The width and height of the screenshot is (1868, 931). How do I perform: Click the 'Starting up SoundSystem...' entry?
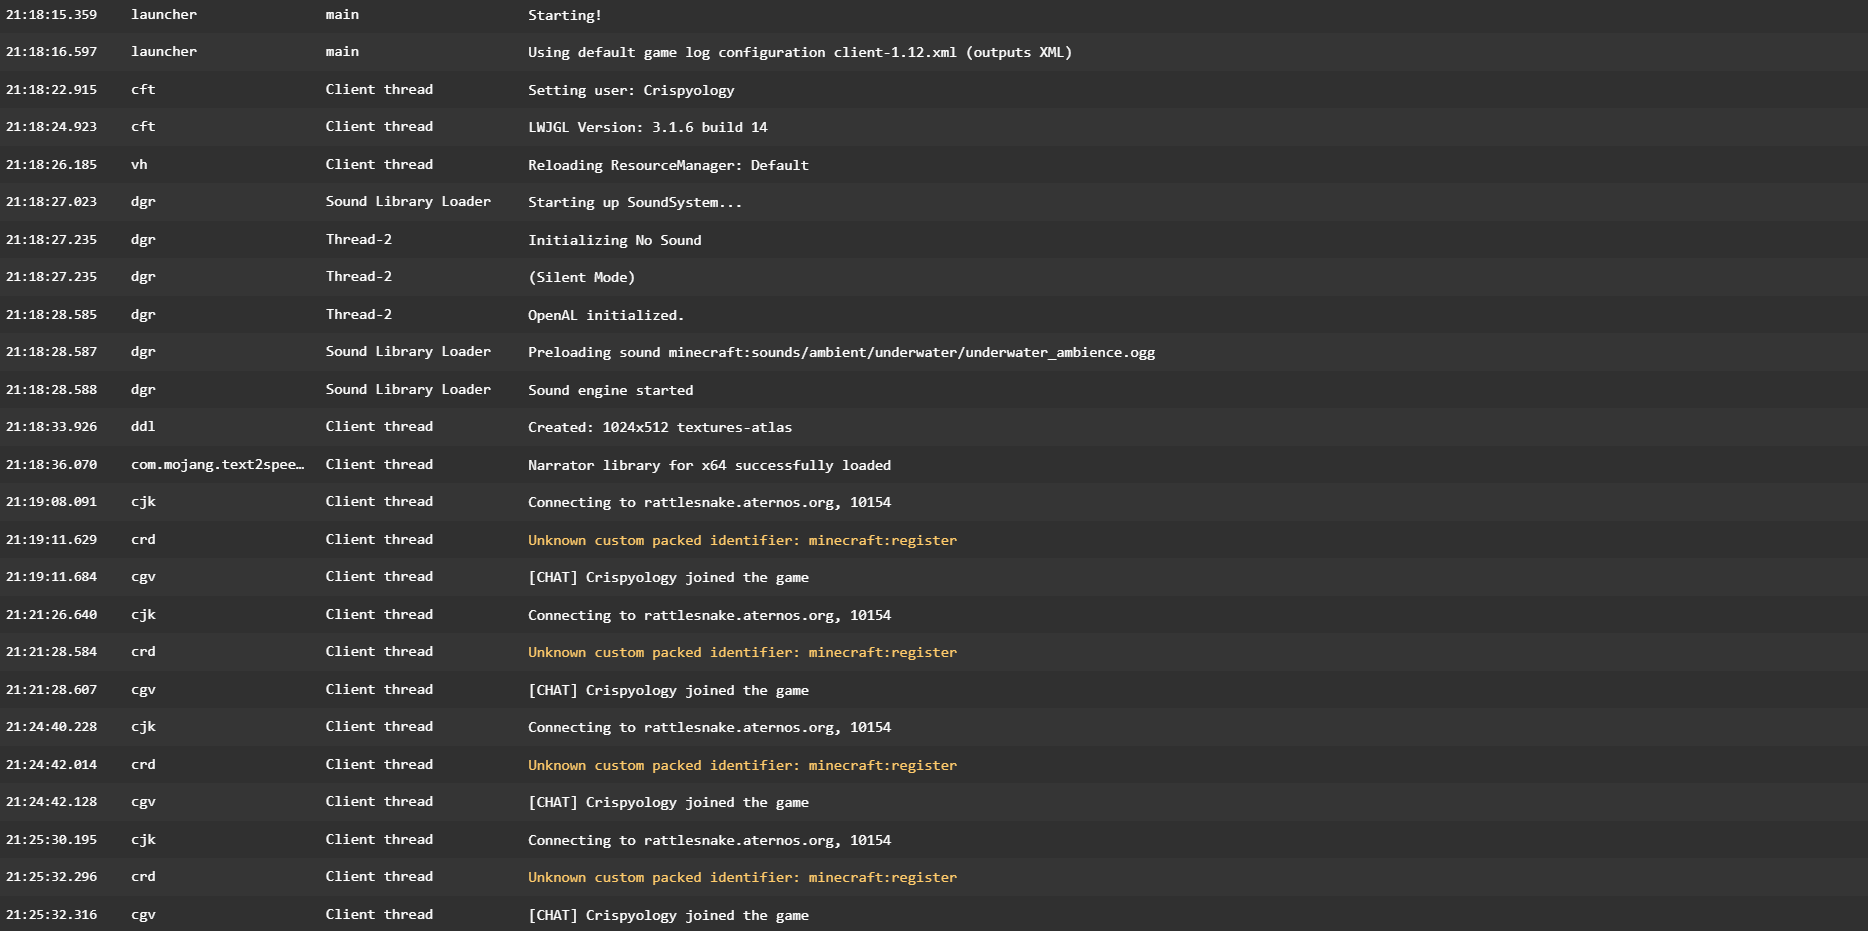[x=934, y=202]
